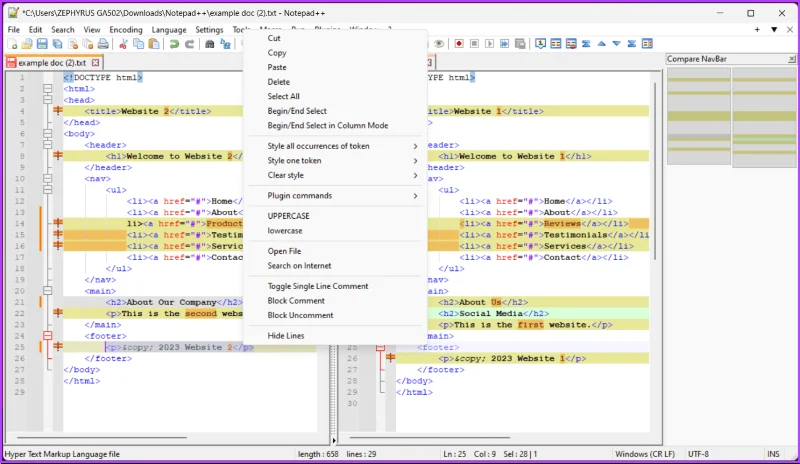Click the Windows (CR LF) status entry

coord(645,454)
